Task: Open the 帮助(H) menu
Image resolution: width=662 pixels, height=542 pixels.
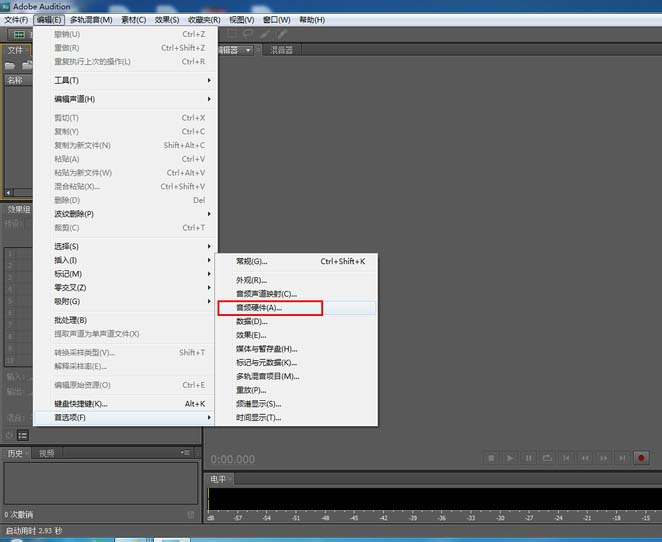Action: (x=312, y=20)
